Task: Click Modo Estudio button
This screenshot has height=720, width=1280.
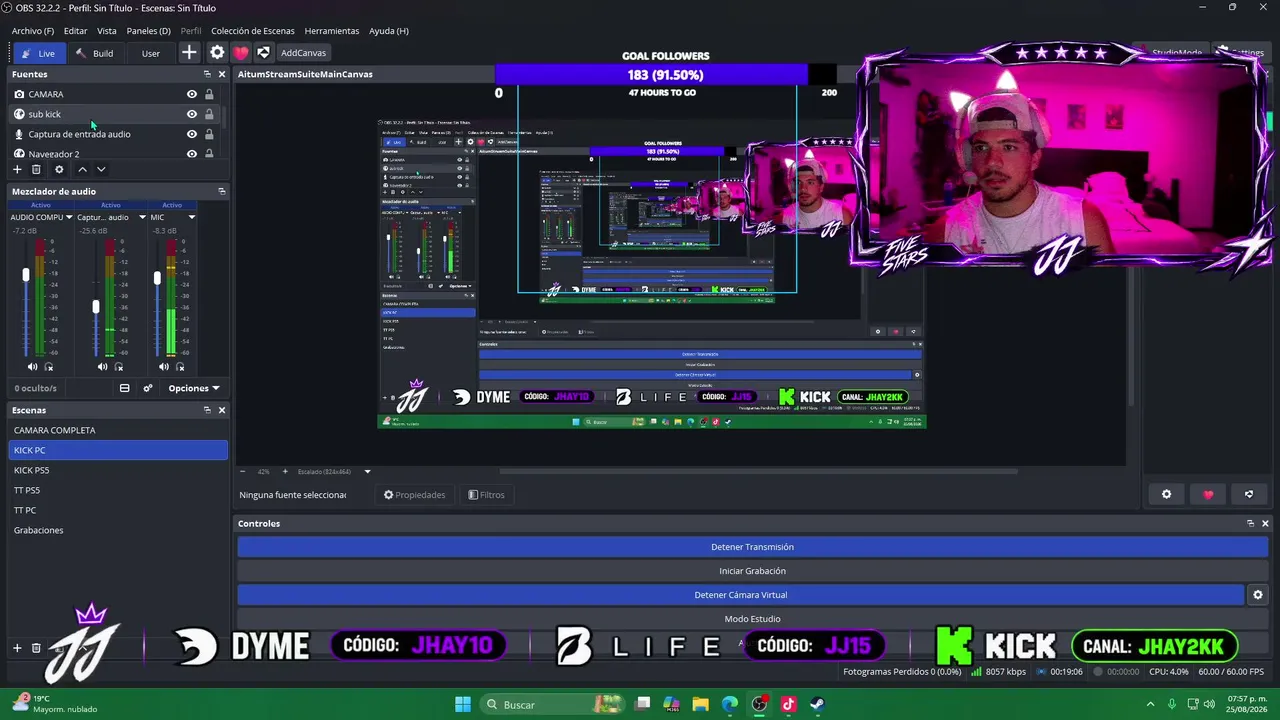Action: click(x=752, y=619)
